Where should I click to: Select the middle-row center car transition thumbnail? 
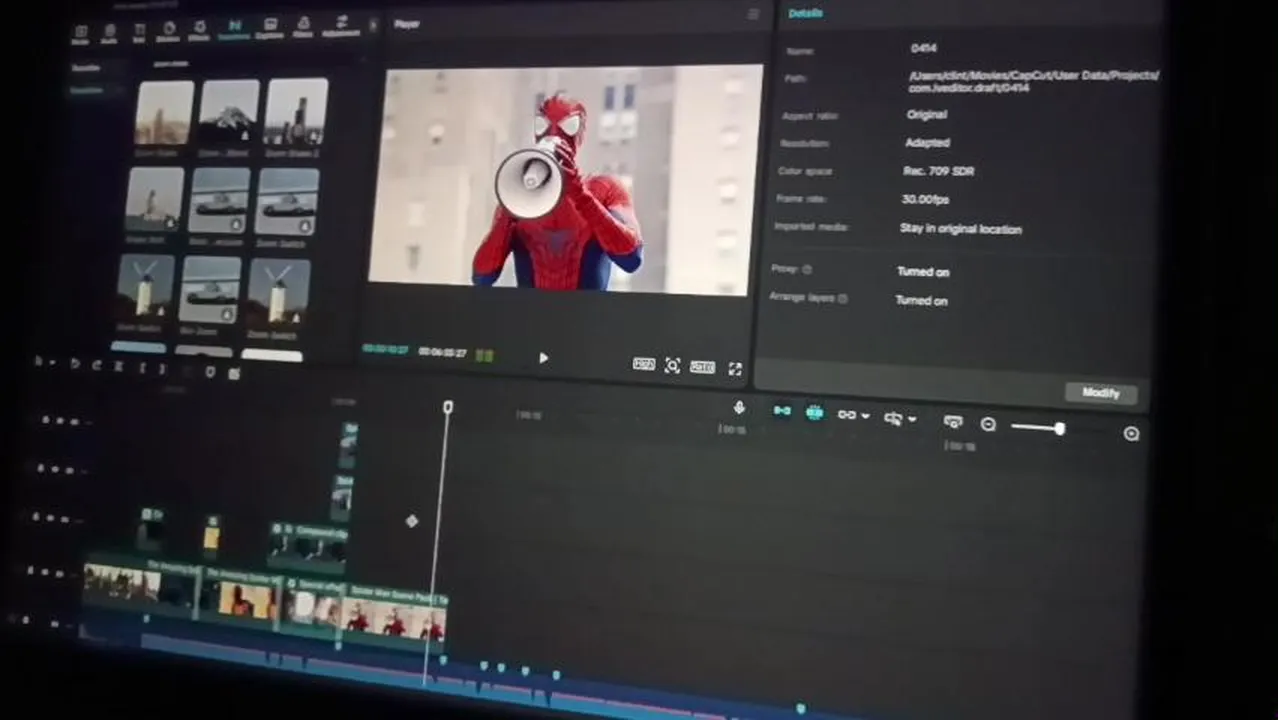coord(219,200)
